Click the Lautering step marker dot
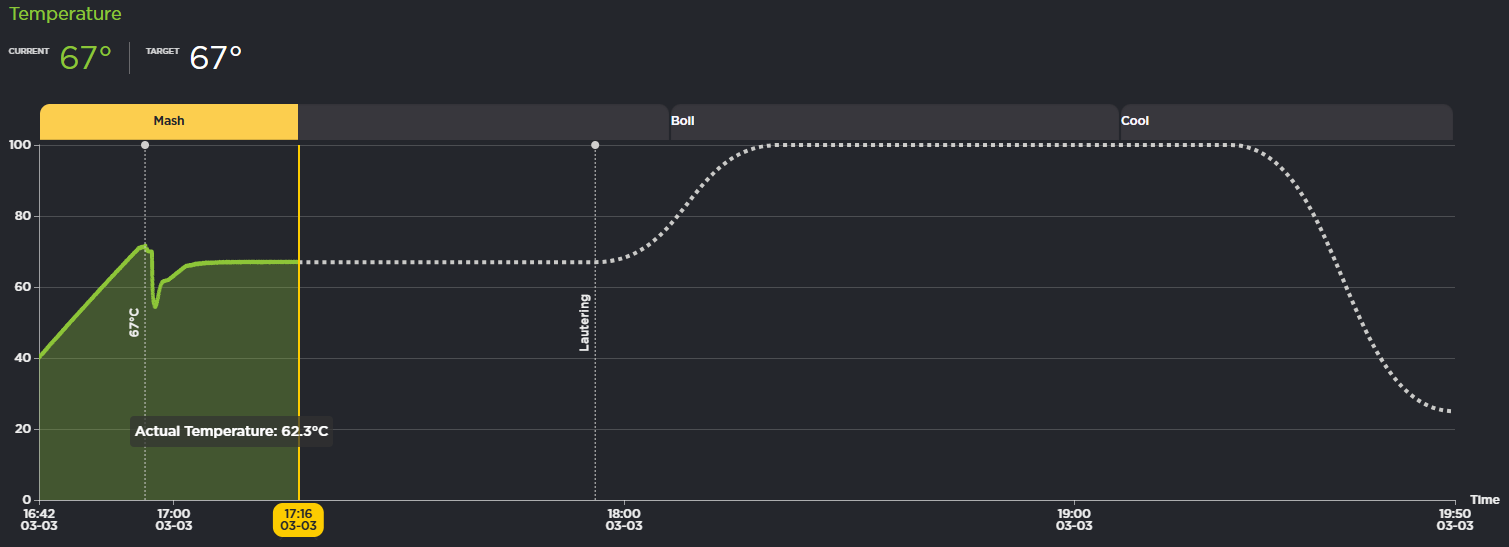 click(x=595, y=145)
